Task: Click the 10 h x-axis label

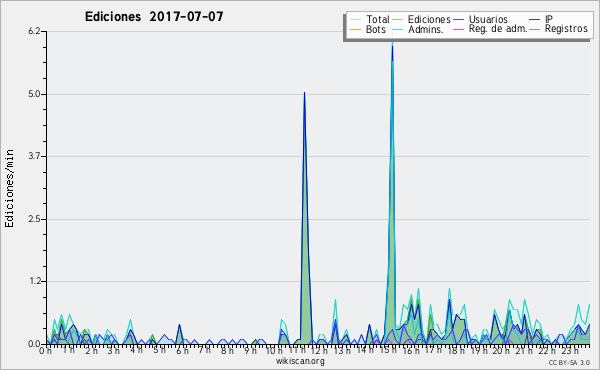Action: pos(274,351)
